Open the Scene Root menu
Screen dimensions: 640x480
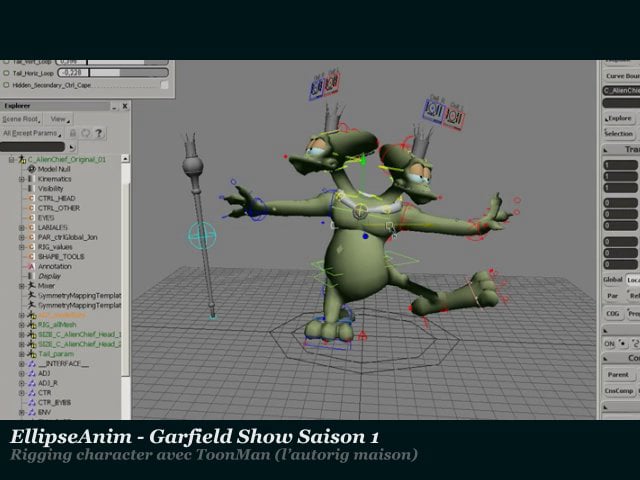21,119
